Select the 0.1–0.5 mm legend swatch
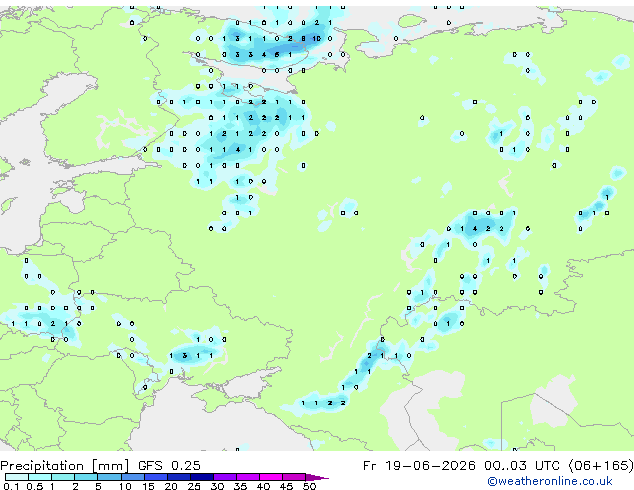The image size is (634, 490). 17,477
